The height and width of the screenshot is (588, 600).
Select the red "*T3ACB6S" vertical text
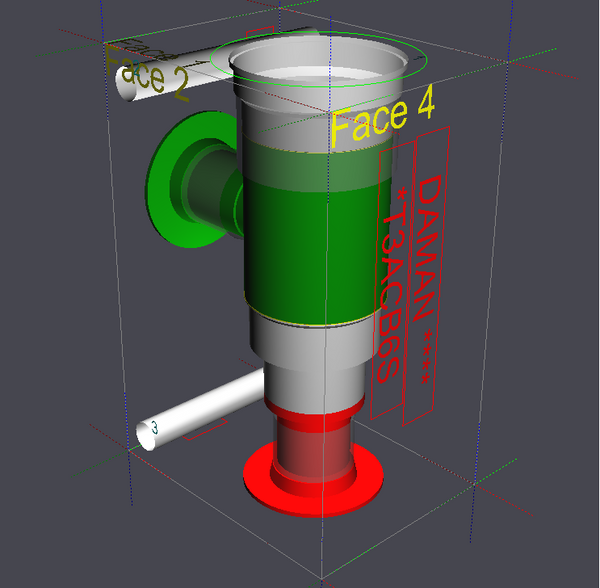[x=392, y=285]
